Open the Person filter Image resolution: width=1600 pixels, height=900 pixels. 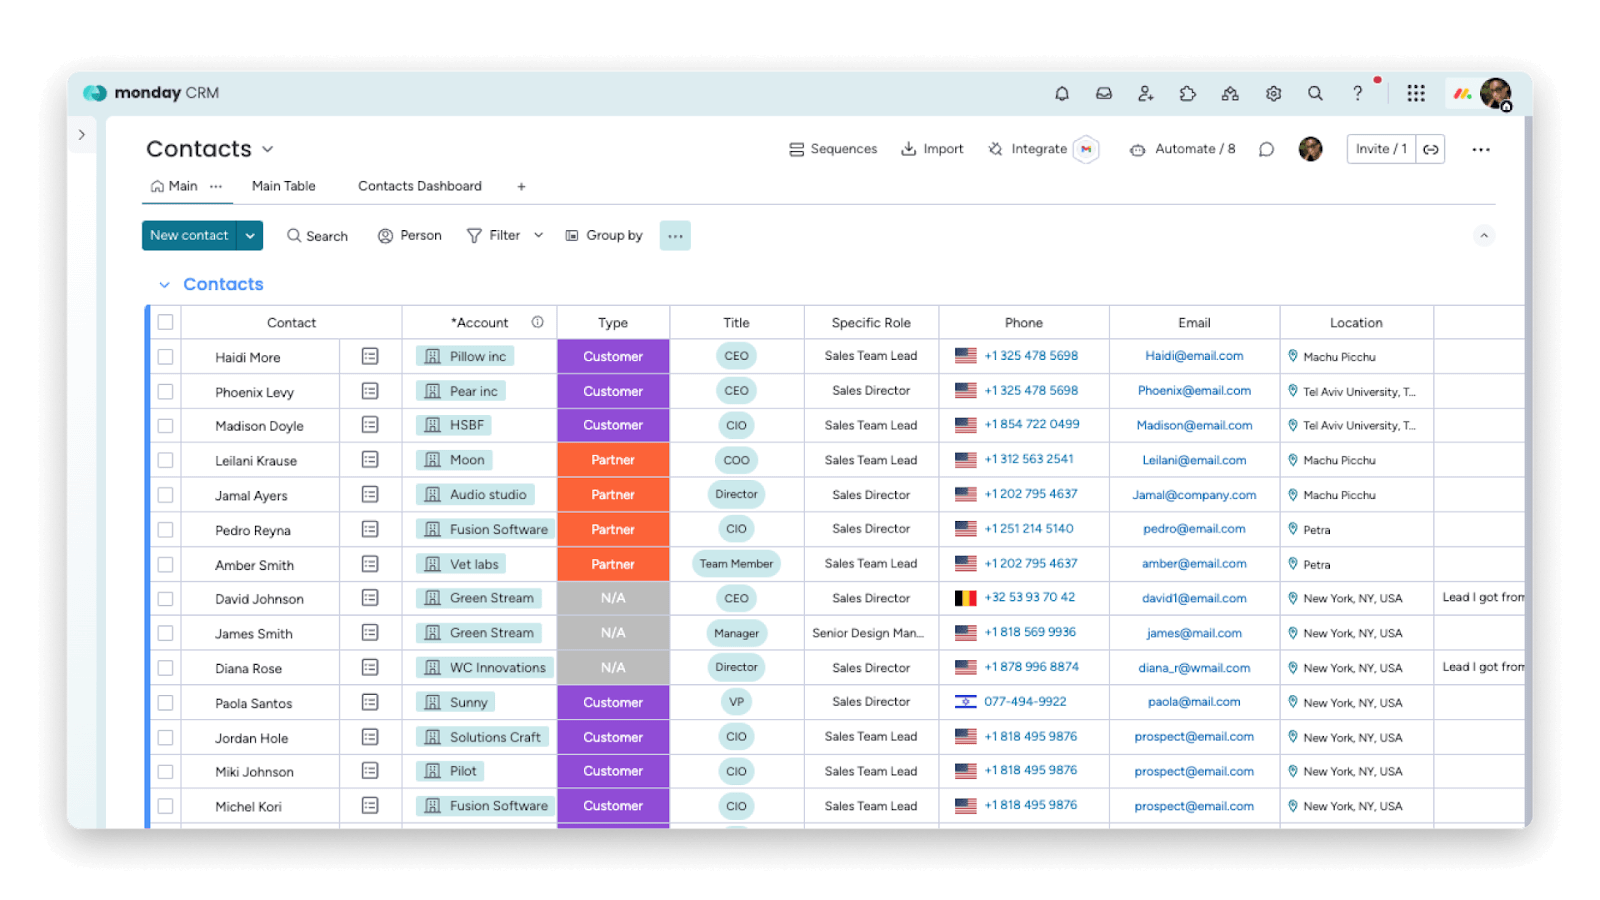click(410, 236)
